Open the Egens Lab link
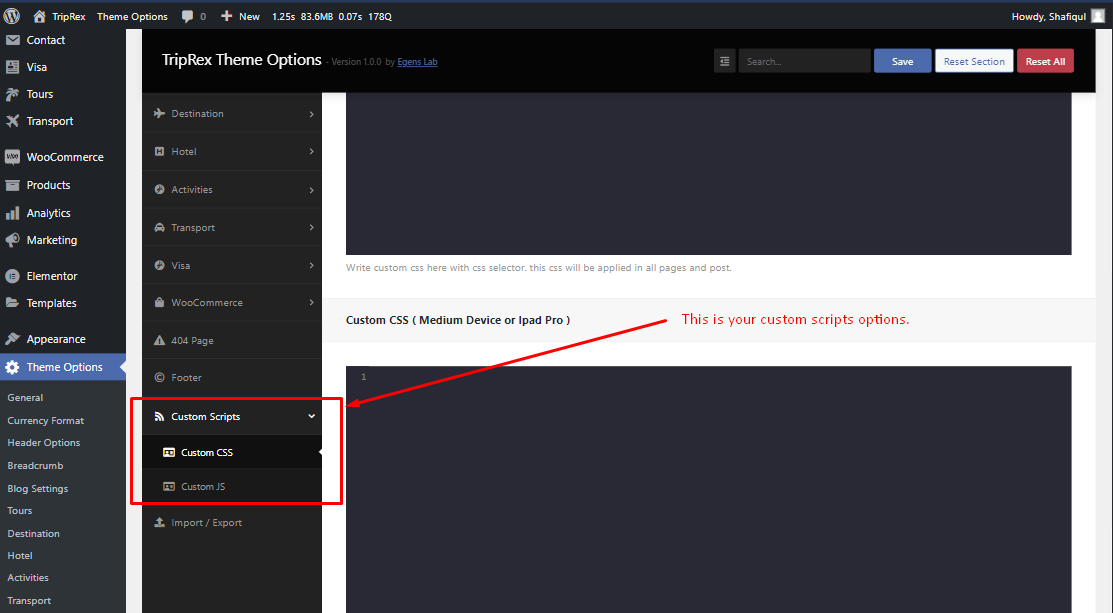Image resolution: width=1113 pixels, height=613 pixels. (417, 62)
